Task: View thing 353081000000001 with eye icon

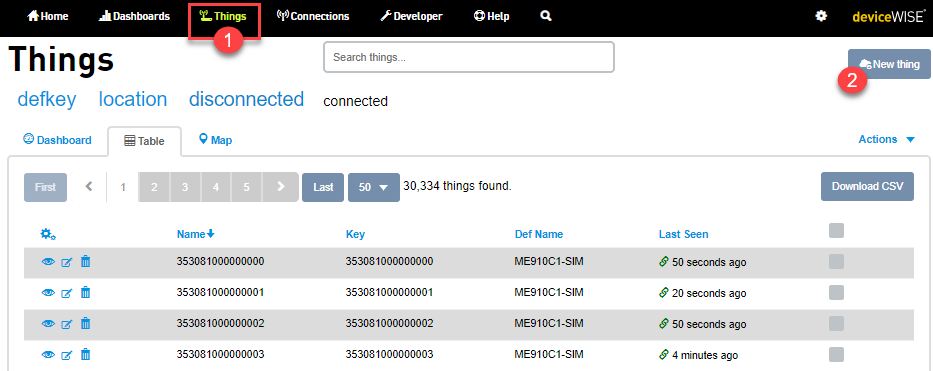Action: pos(48,293)
